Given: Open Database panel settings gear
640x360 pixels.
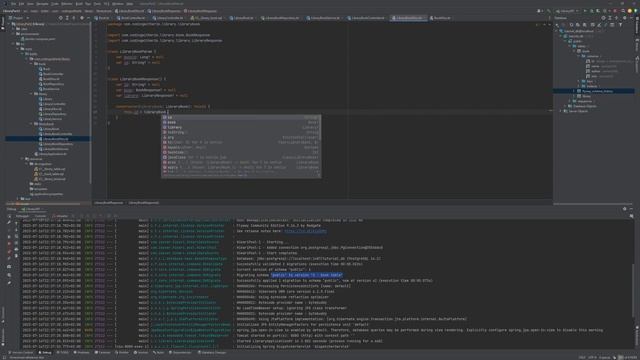Looking at the screenshot, I should (624, 18).
